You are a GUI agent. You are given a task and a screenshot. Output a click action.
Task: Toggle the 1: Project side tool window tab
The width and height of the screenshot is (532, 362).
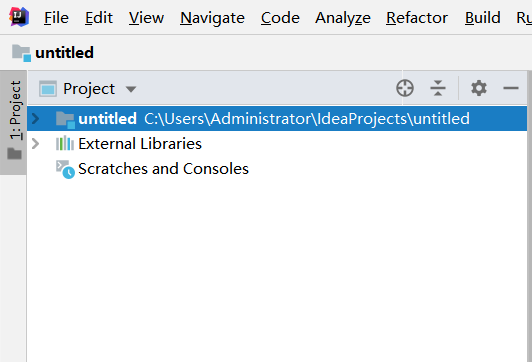[14, 122]
